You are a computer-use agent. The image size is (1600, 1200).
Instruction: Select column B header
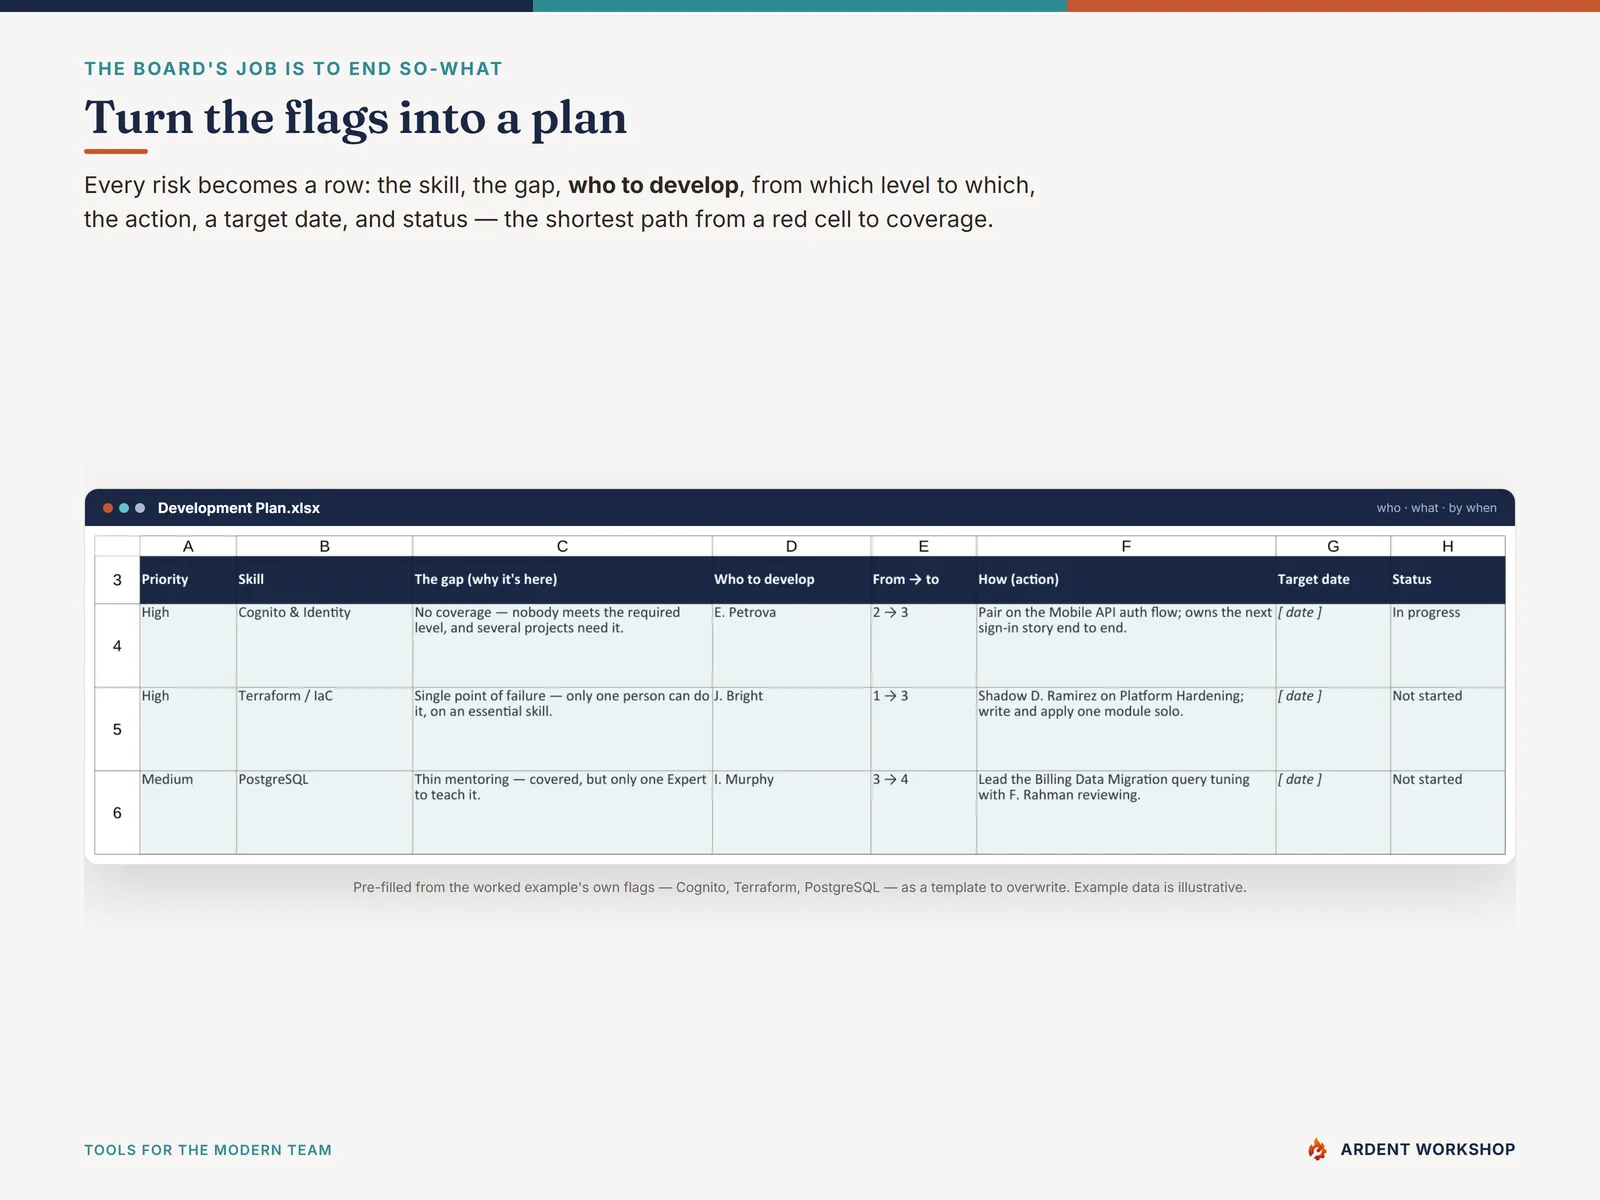point(325,546)
